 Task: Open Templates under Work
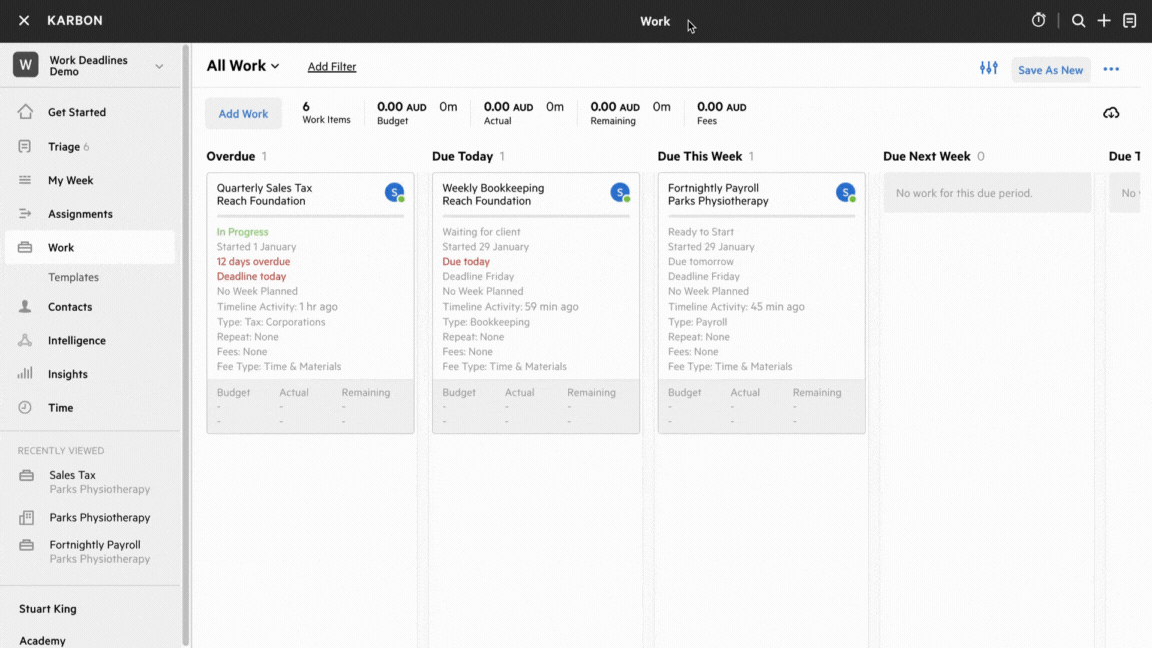coord(73,277)
